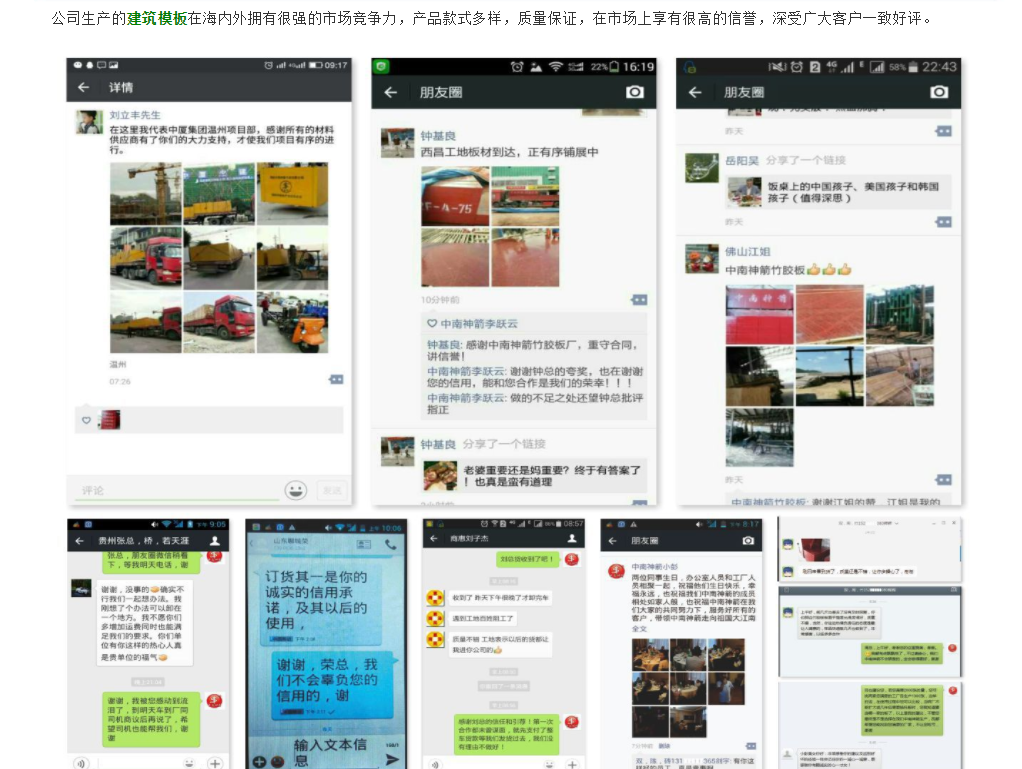Tap back arrow in 详情 screen header
This screenshot has width=1022, height=769.
point(84,88)
